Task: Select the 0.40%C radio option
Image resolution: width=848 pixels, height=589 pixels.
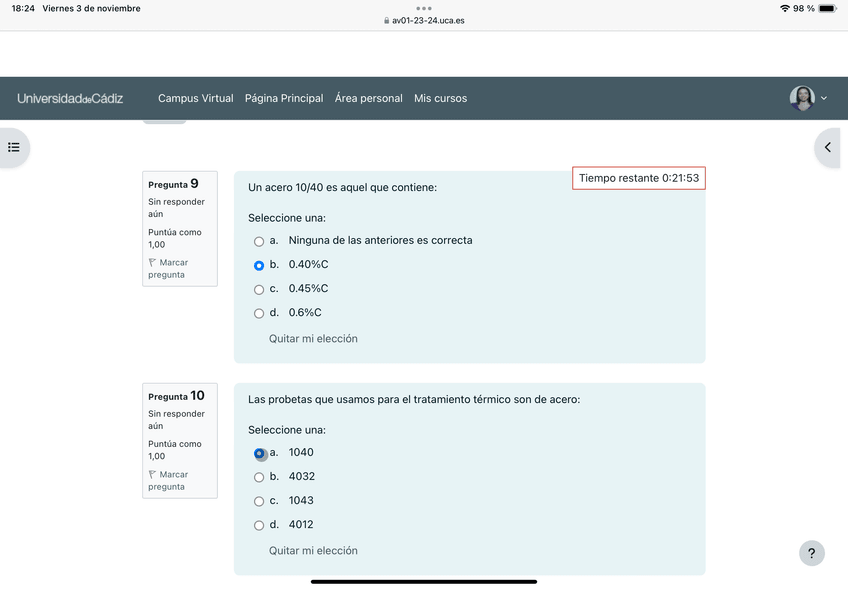Action: 259,266
